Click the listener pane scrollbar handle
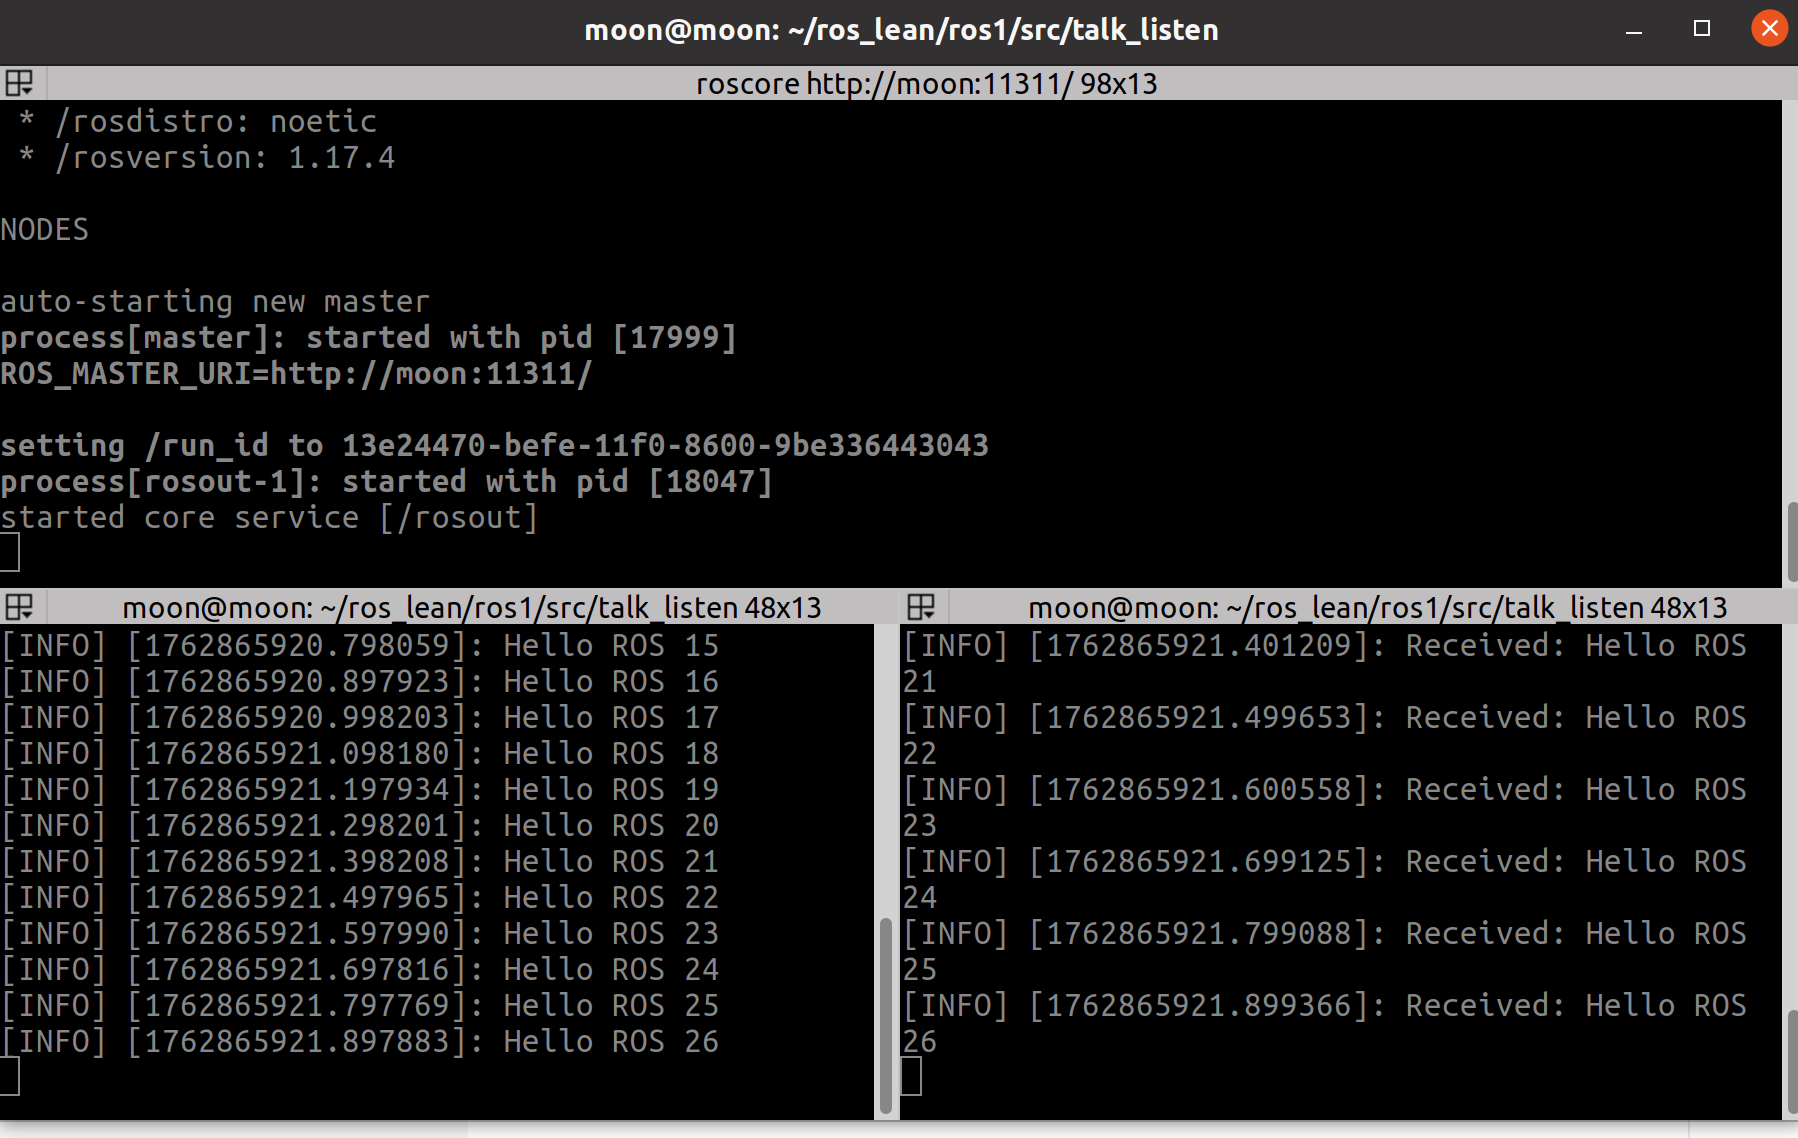Screen dimensions: 1798x1138 pos(1791,1062)
